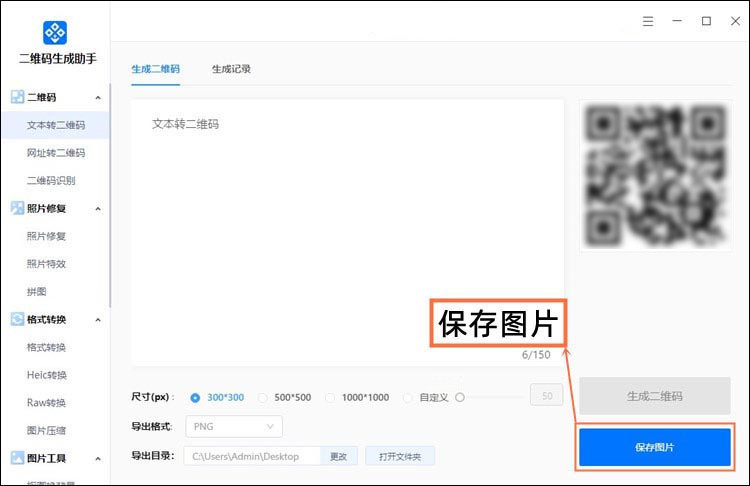Minimize the window

pos(677,21)
